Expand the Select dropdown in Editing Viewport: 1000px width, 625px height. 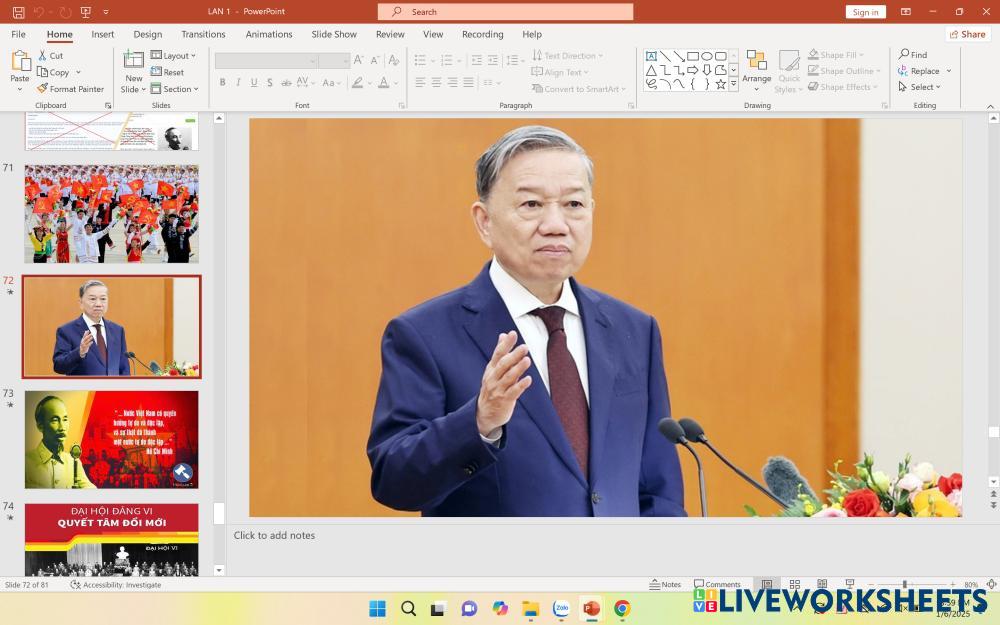[920, 87]
